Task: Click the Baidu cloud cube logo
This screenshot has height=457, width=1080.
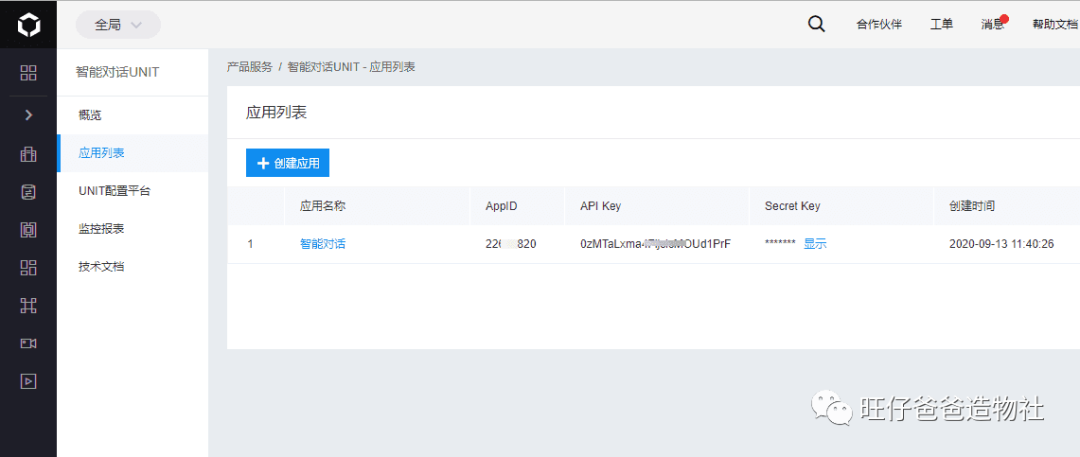Action: click(28, 25)
